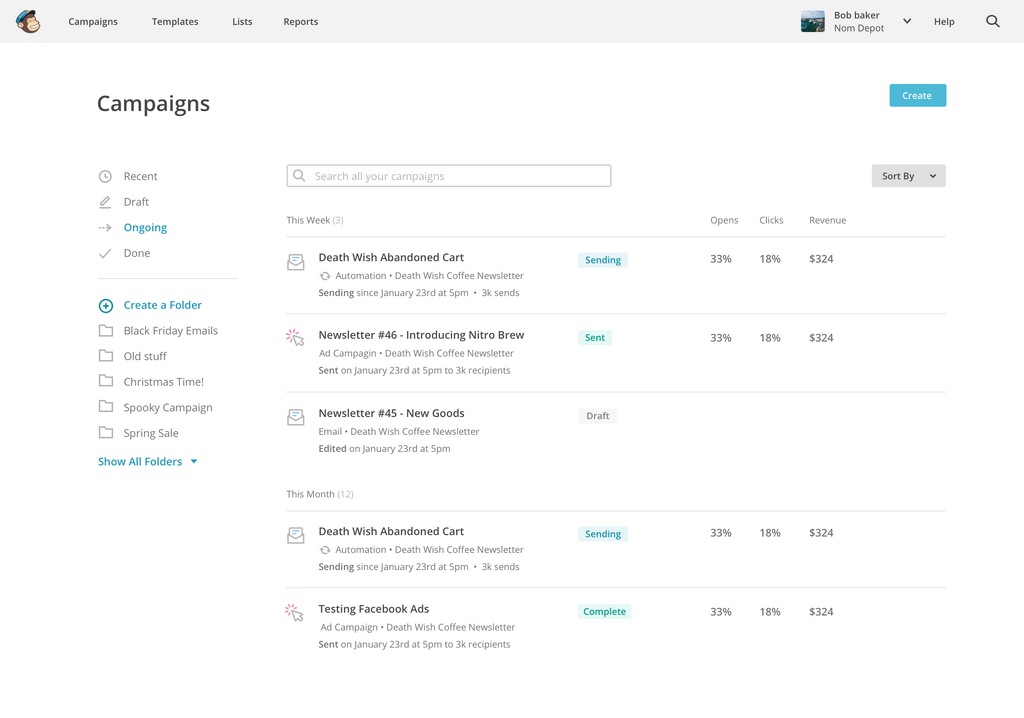Viewport: 1024px width, 718px height.
Task: Open the Sort By dropdown
Action: [x=908, y=176]
